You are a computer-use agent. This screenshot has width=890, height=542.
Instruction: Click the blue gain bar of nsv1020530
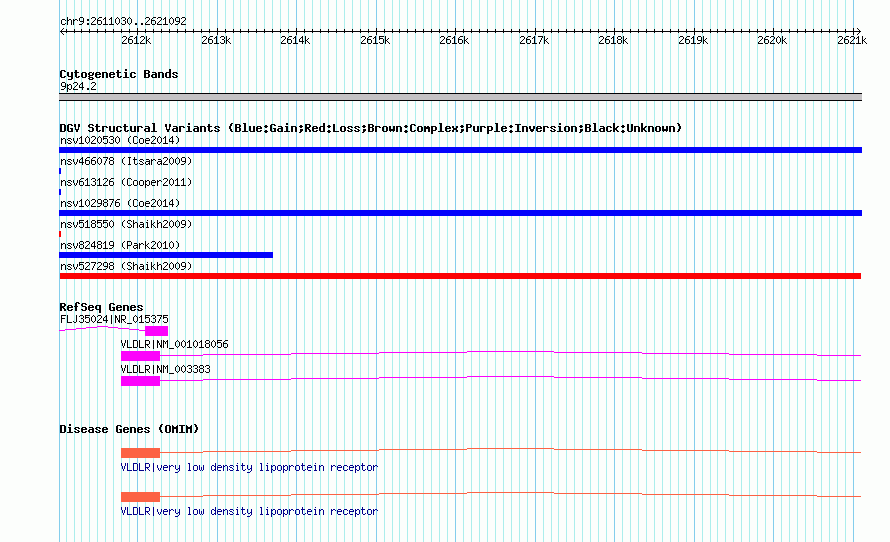(460, 150)
